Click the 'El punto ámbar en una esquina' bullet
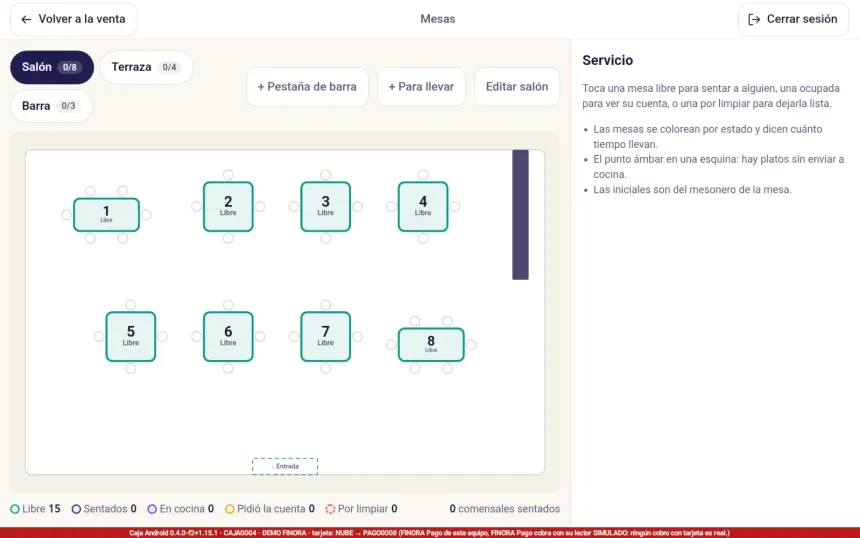Image resolution: width=860 pixels, height=538 pixels. pyautogui.click(x=718, y=167)
